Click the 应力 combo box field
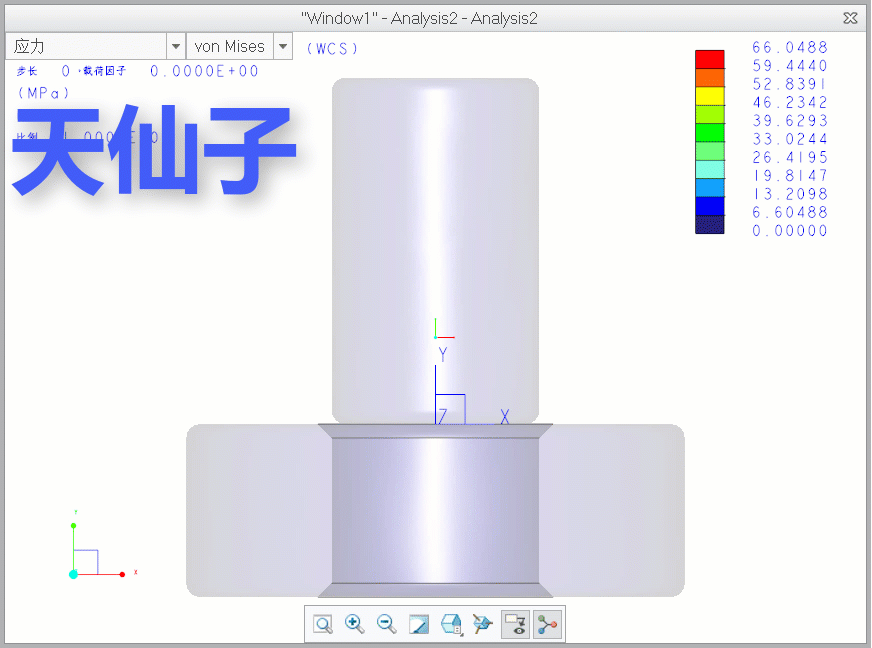 pyautogui.click(x=86, y=46)
